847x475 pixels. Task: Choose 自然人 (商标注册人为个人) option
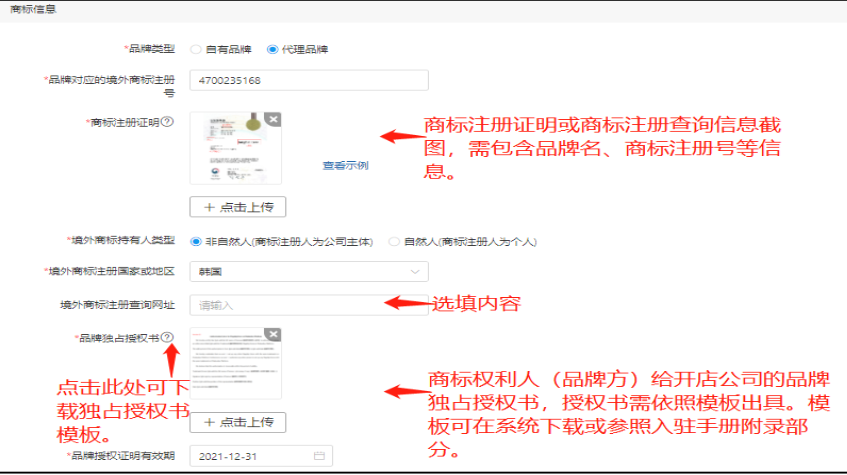pos(393,241)
